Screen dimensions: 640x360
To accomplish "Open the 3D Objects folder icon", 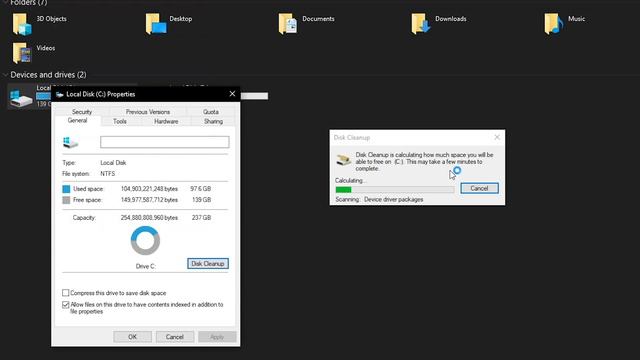I will [x=22, y=24].
